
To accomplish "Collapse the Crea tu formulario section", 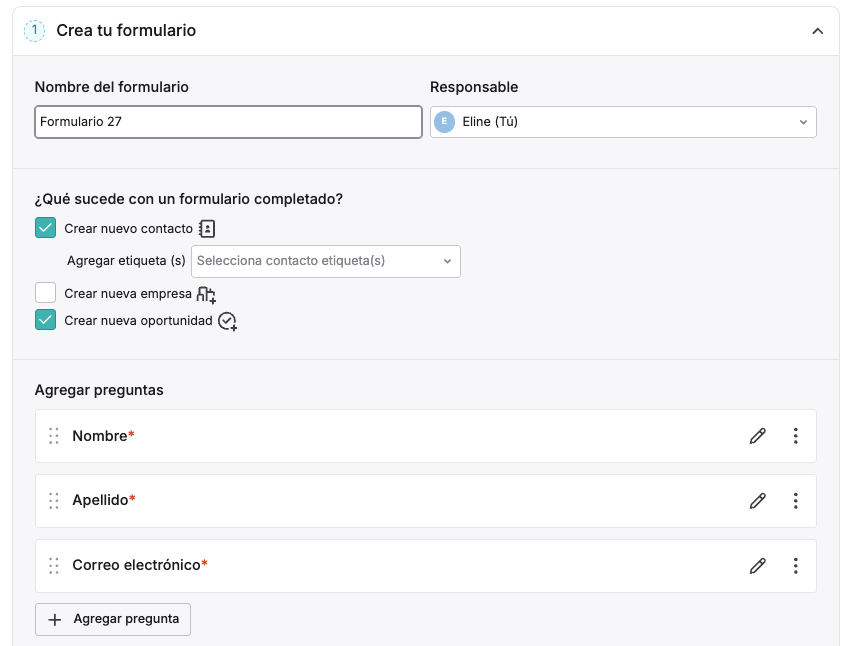I will [x=817, y=31].
